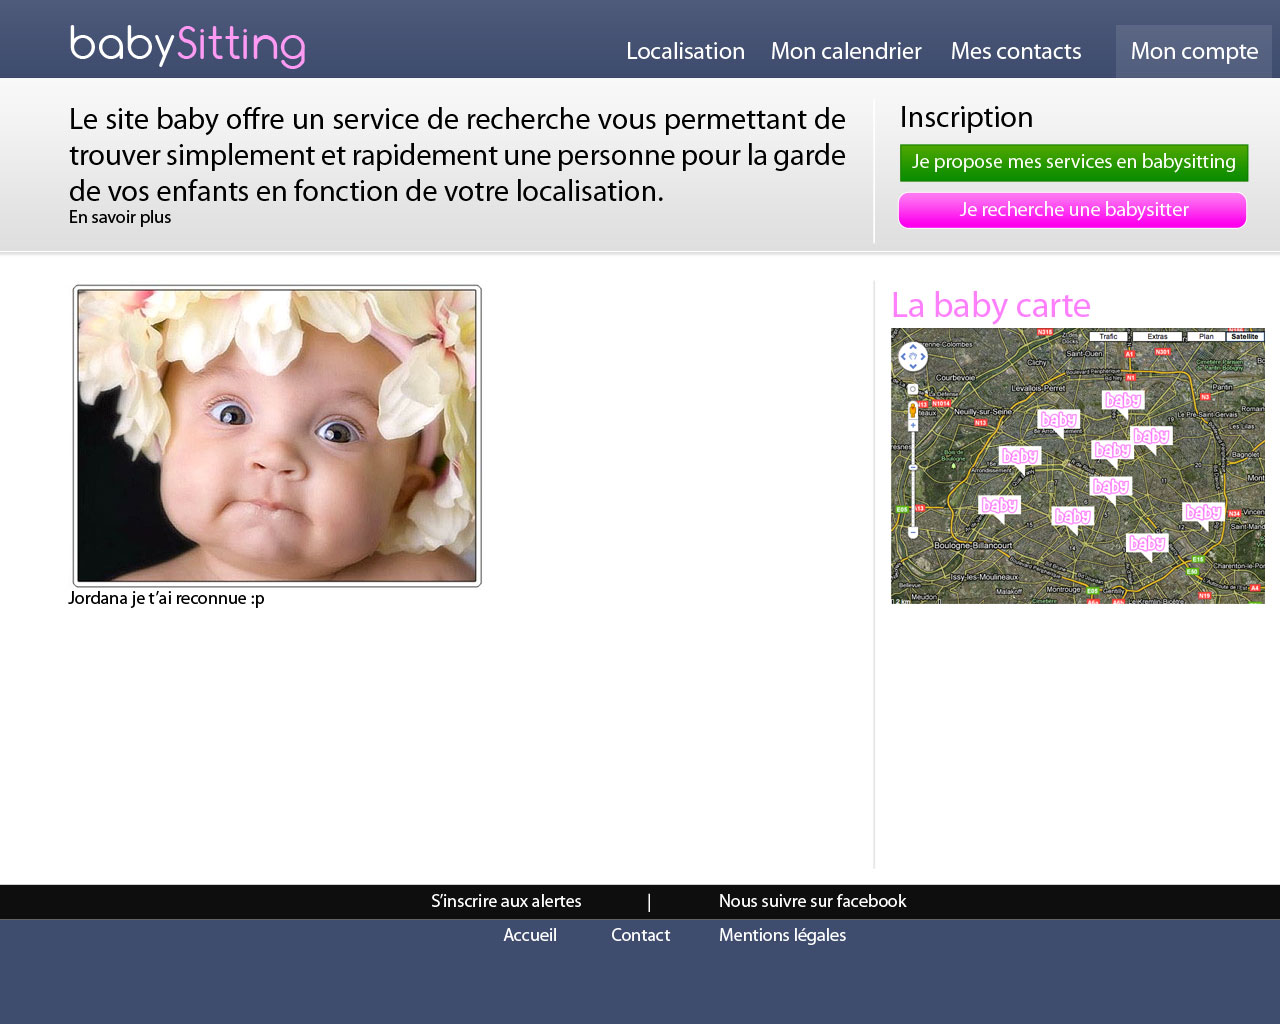This screenshot has height=1024, width=1280.
Task: Click the babySitting logo
Action: (x=187, y=46)
